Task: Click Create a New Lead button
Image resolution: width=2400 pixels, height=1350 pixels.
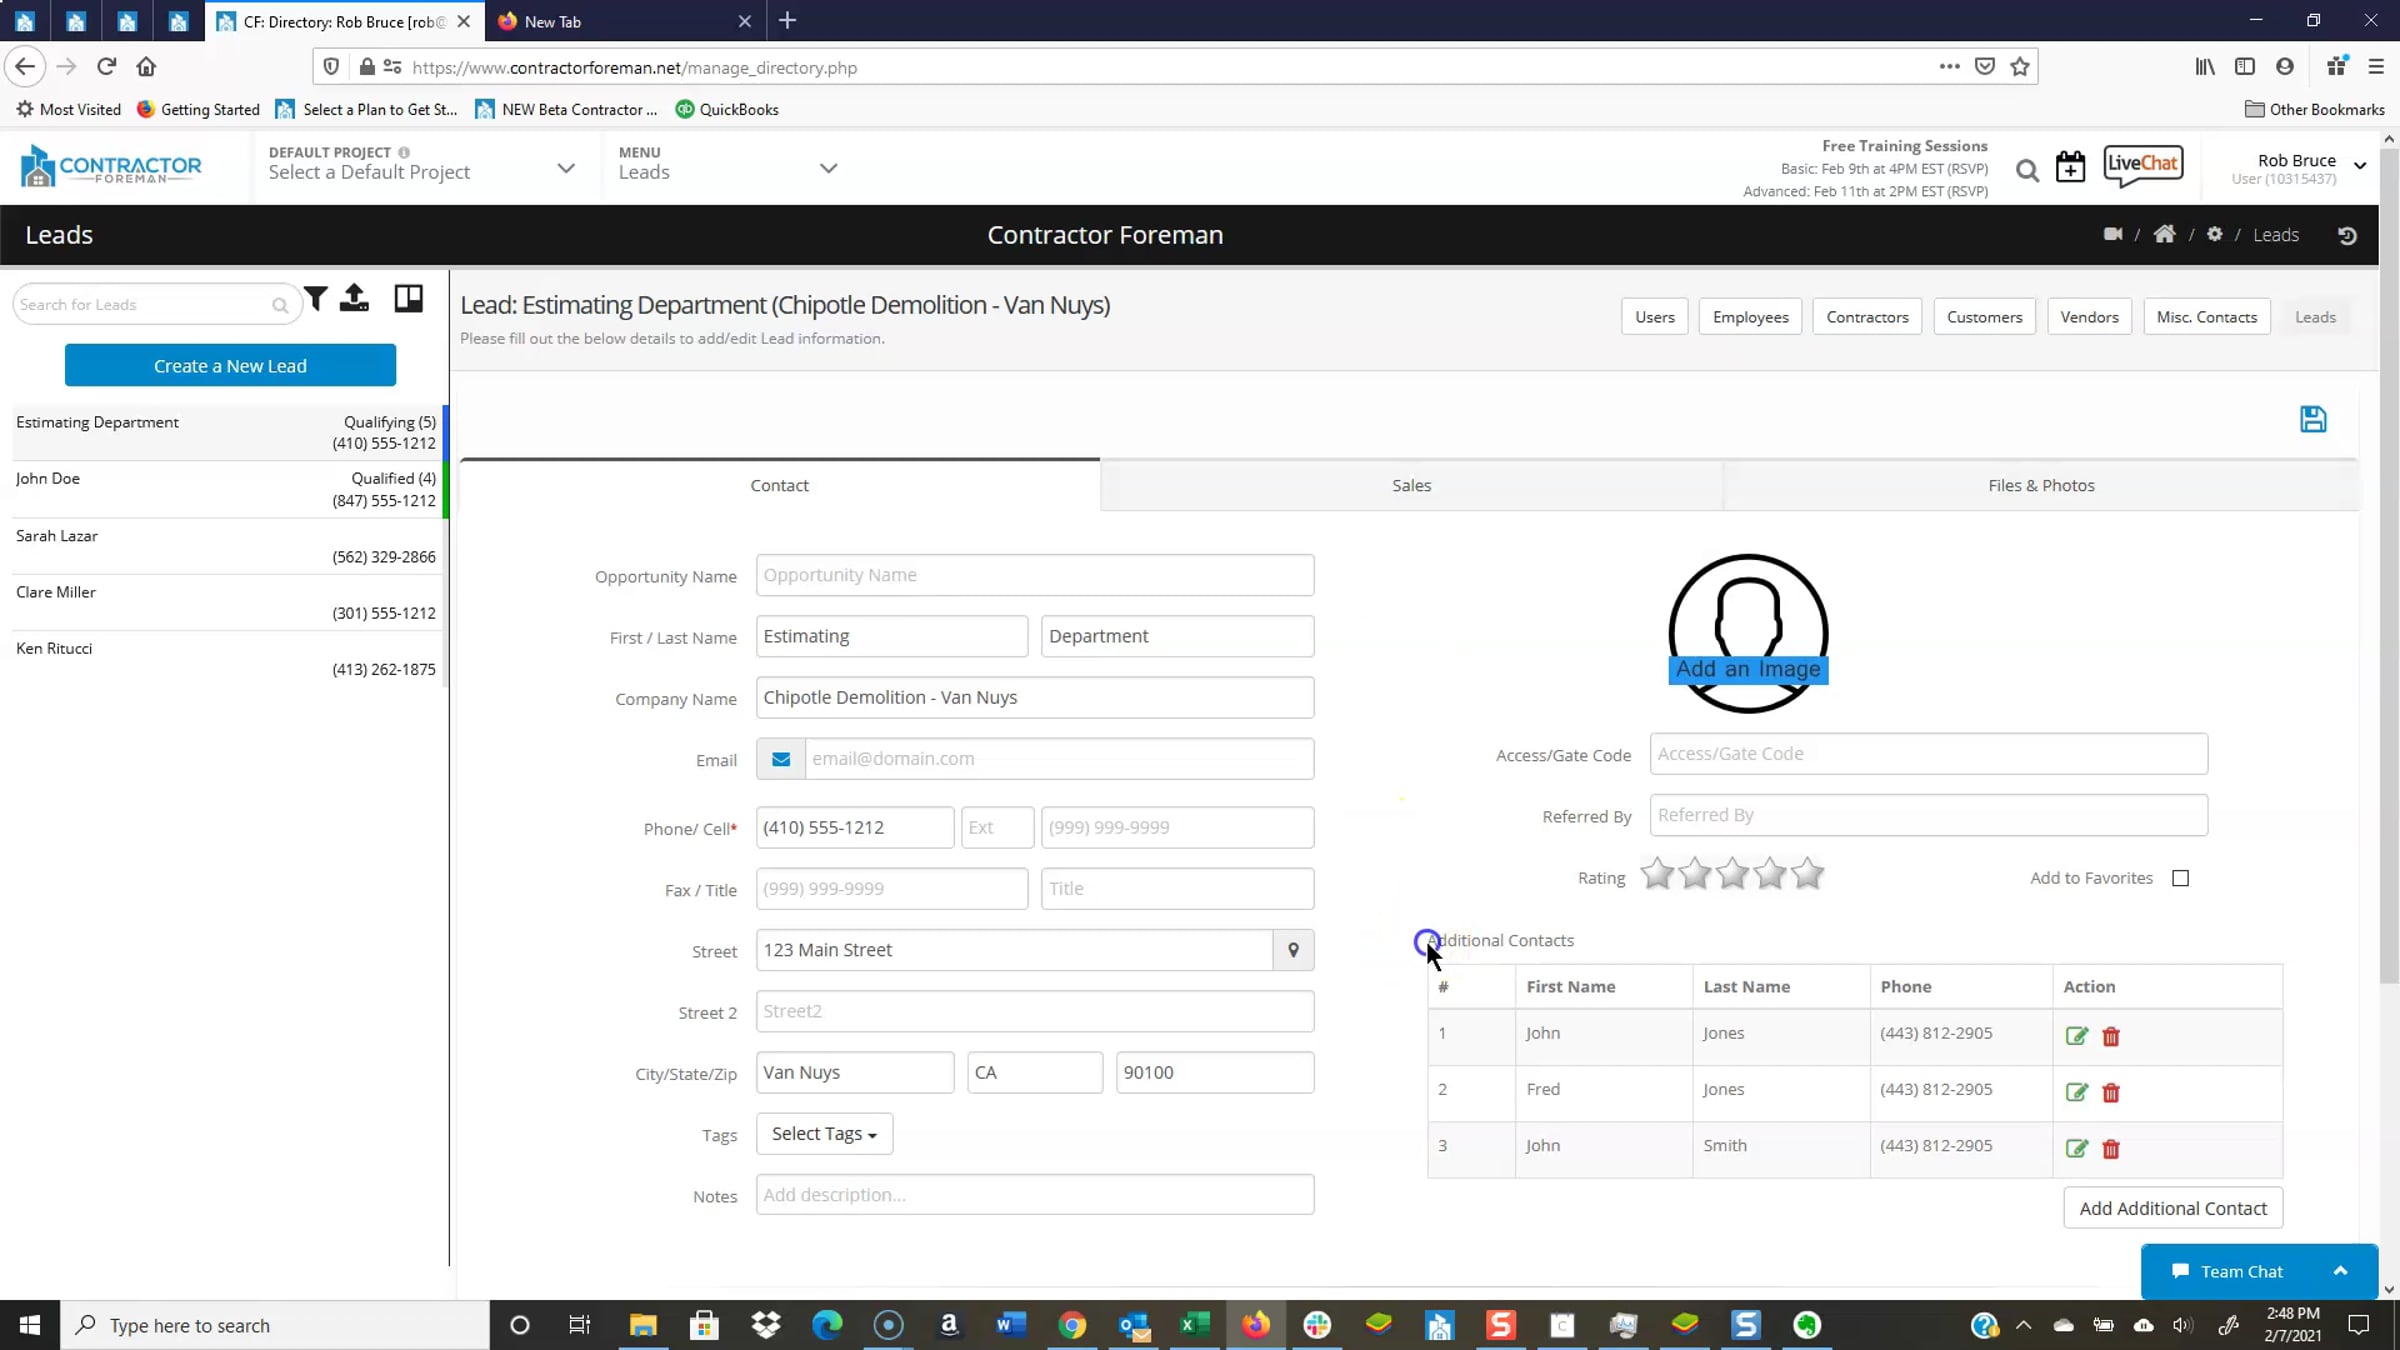Action: pos(230,365)
